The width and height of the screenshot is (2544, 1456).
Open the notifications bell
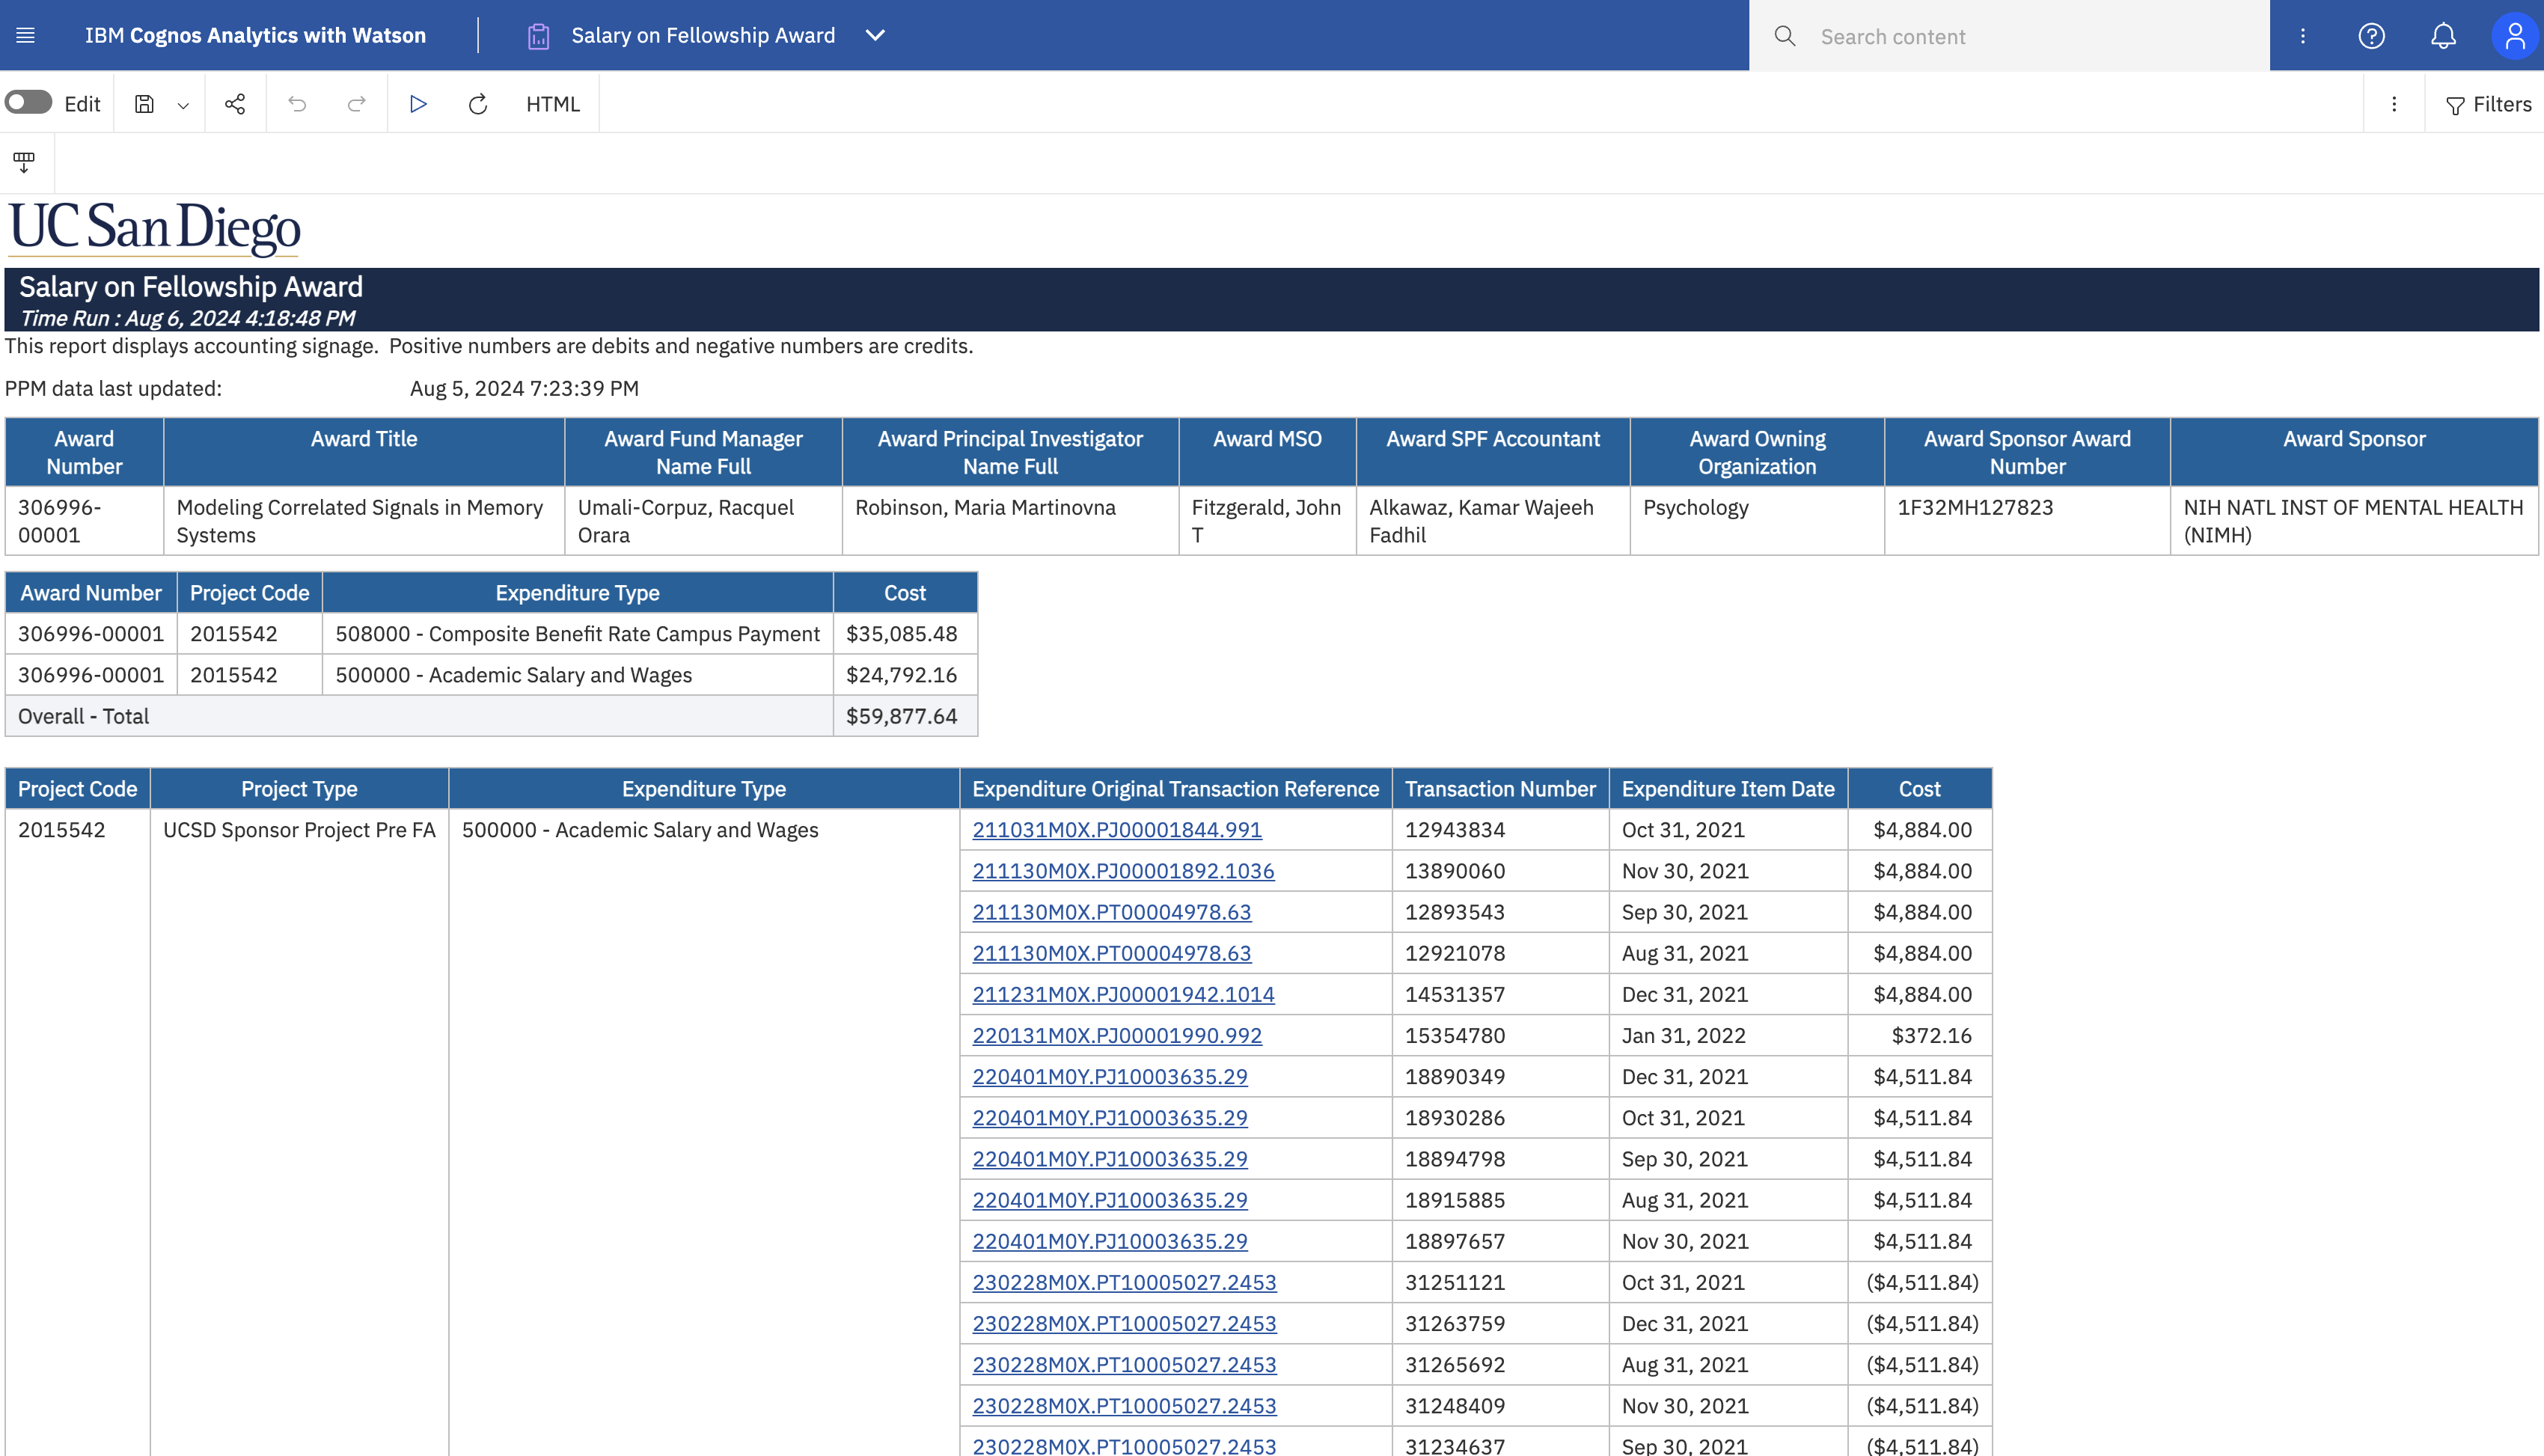coord(2443,36)
